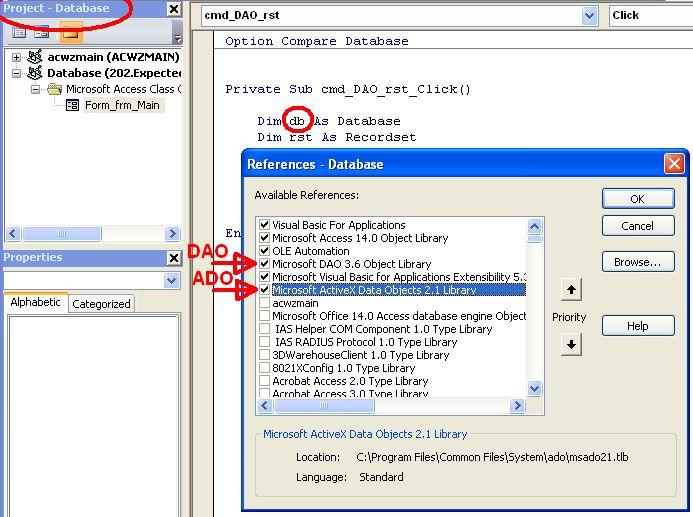693x517 pixels.
Task: Click Dim rst As Recordset line
Action: (x=337, y=137)
